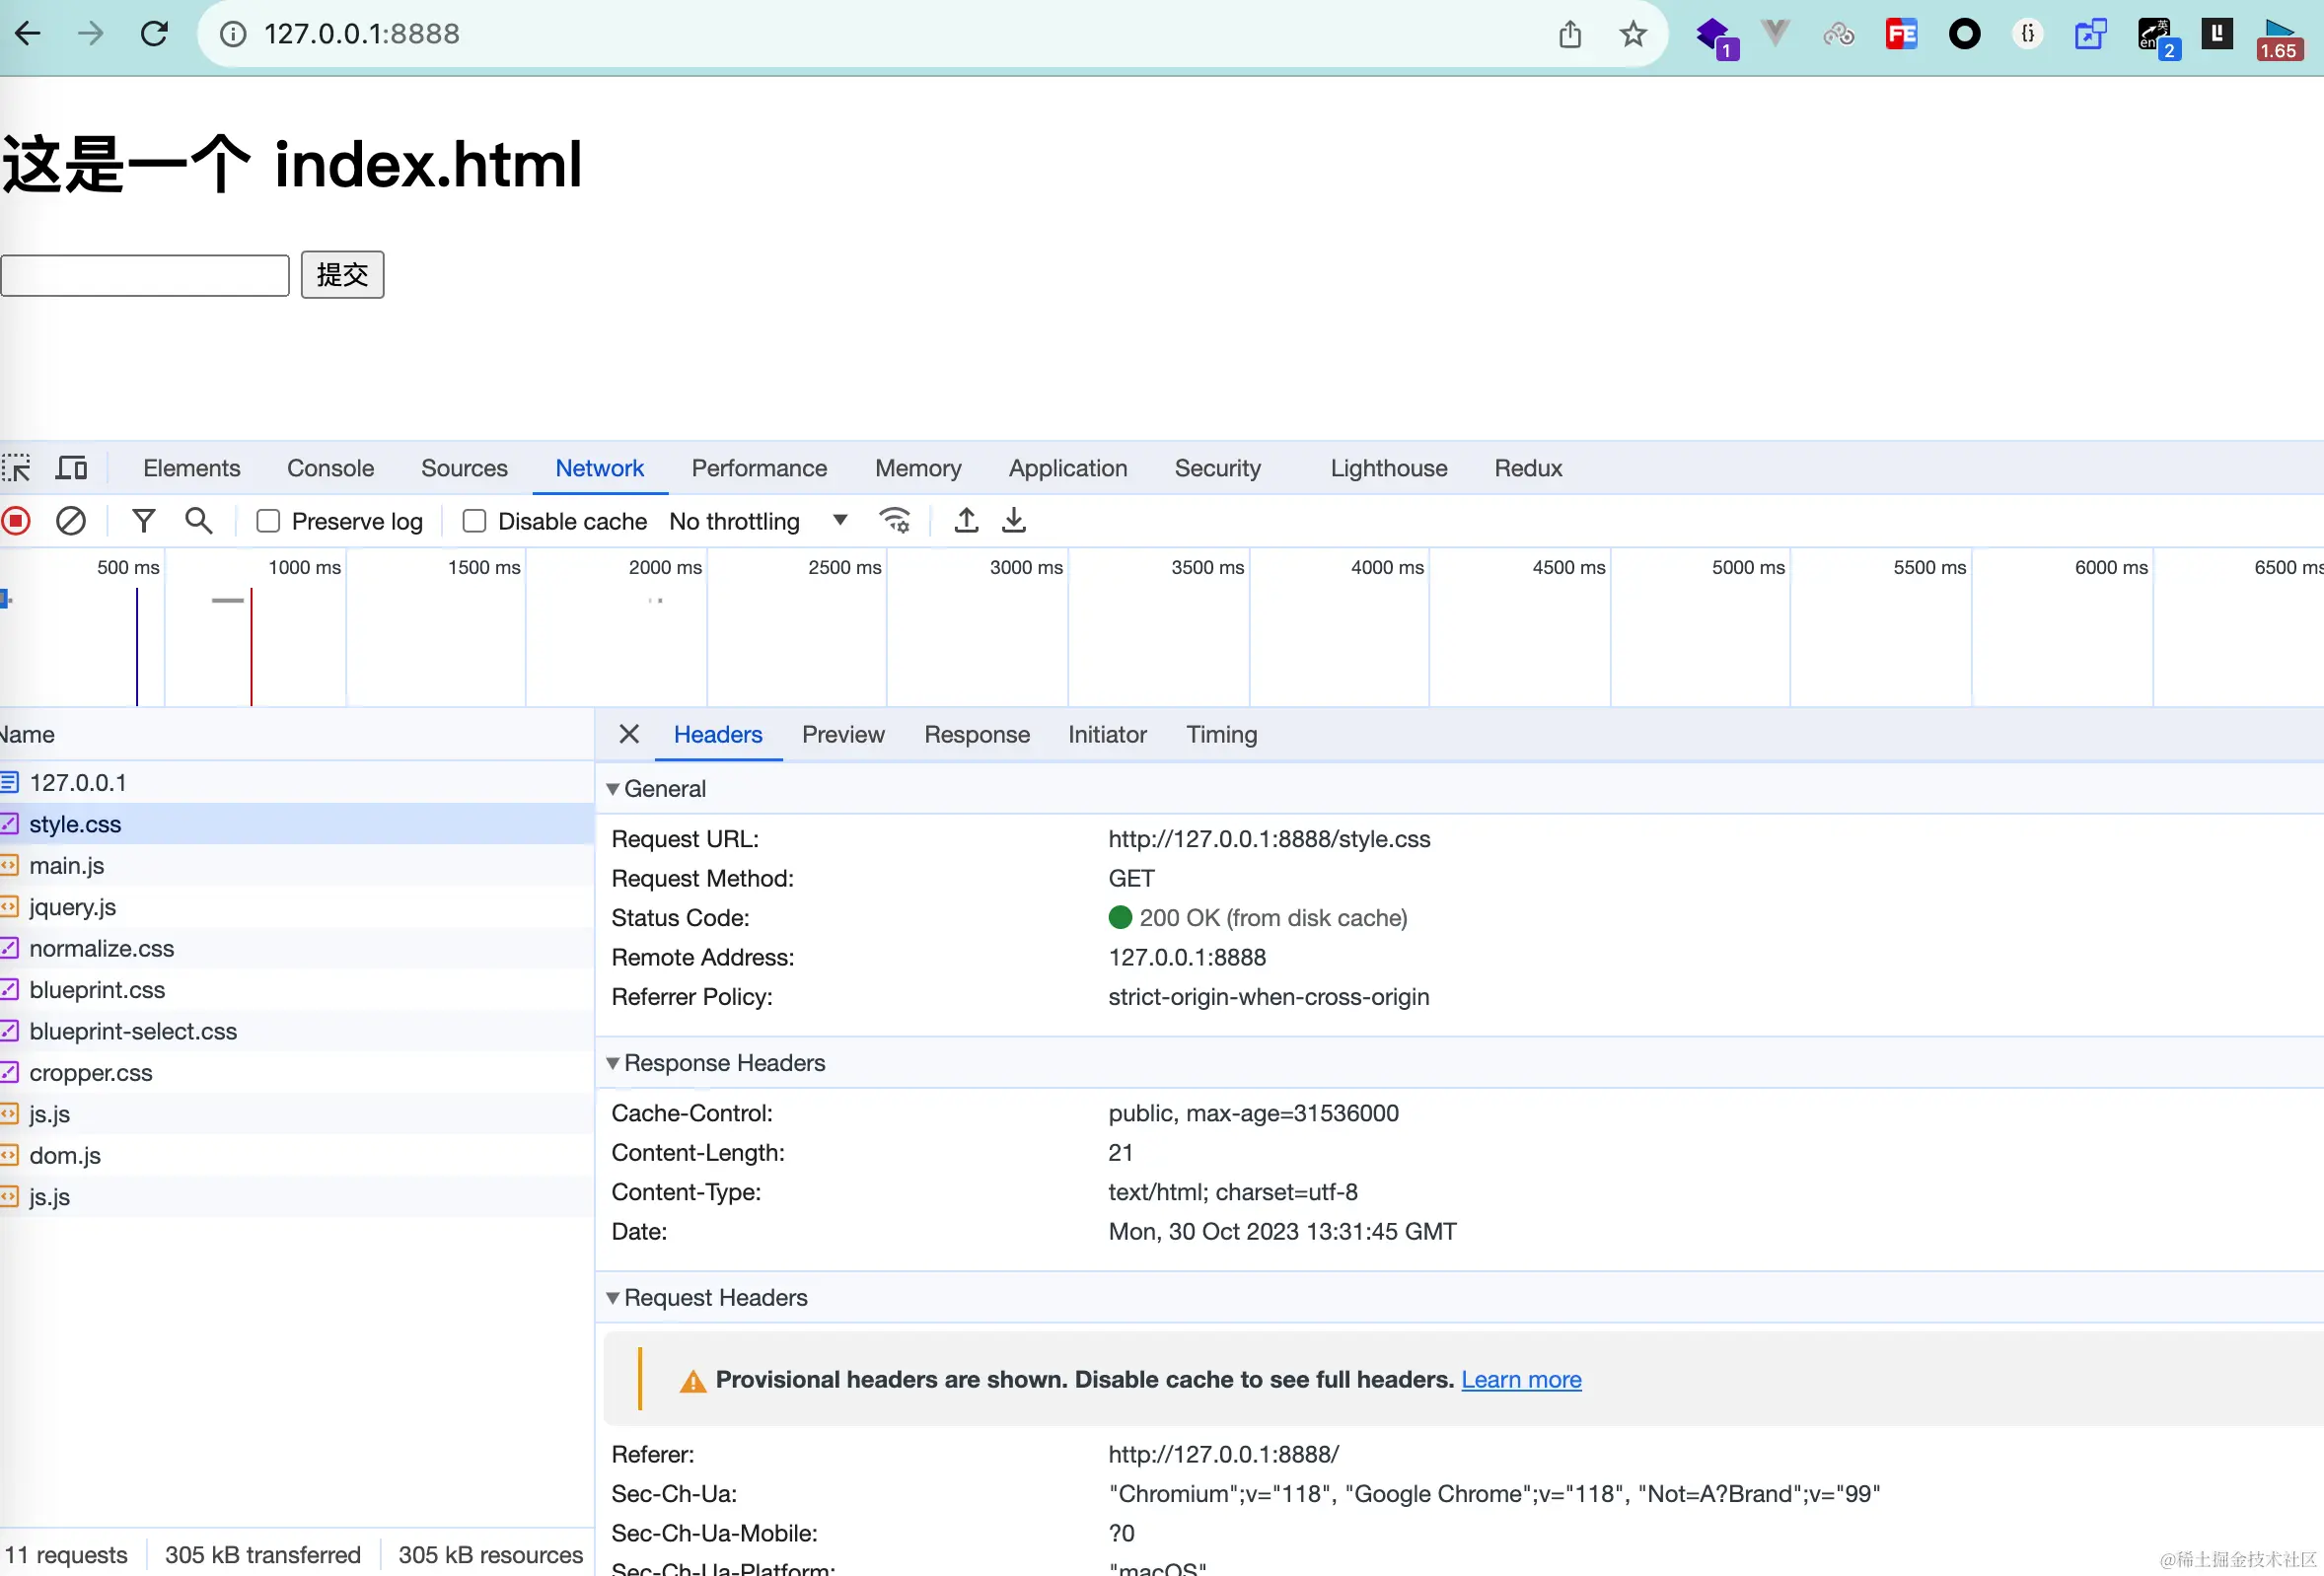Toggle the network filter funnel icon
2324x1576 pixels.
(143, 521)
